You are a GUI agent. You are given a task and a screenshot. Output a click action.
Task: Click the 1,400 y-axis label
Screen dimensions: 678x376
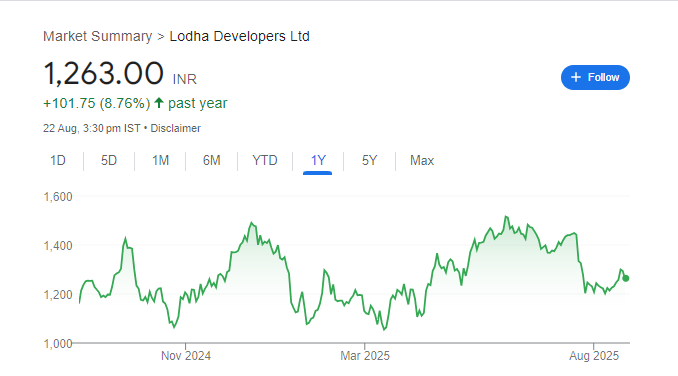(x=58, y=246)
